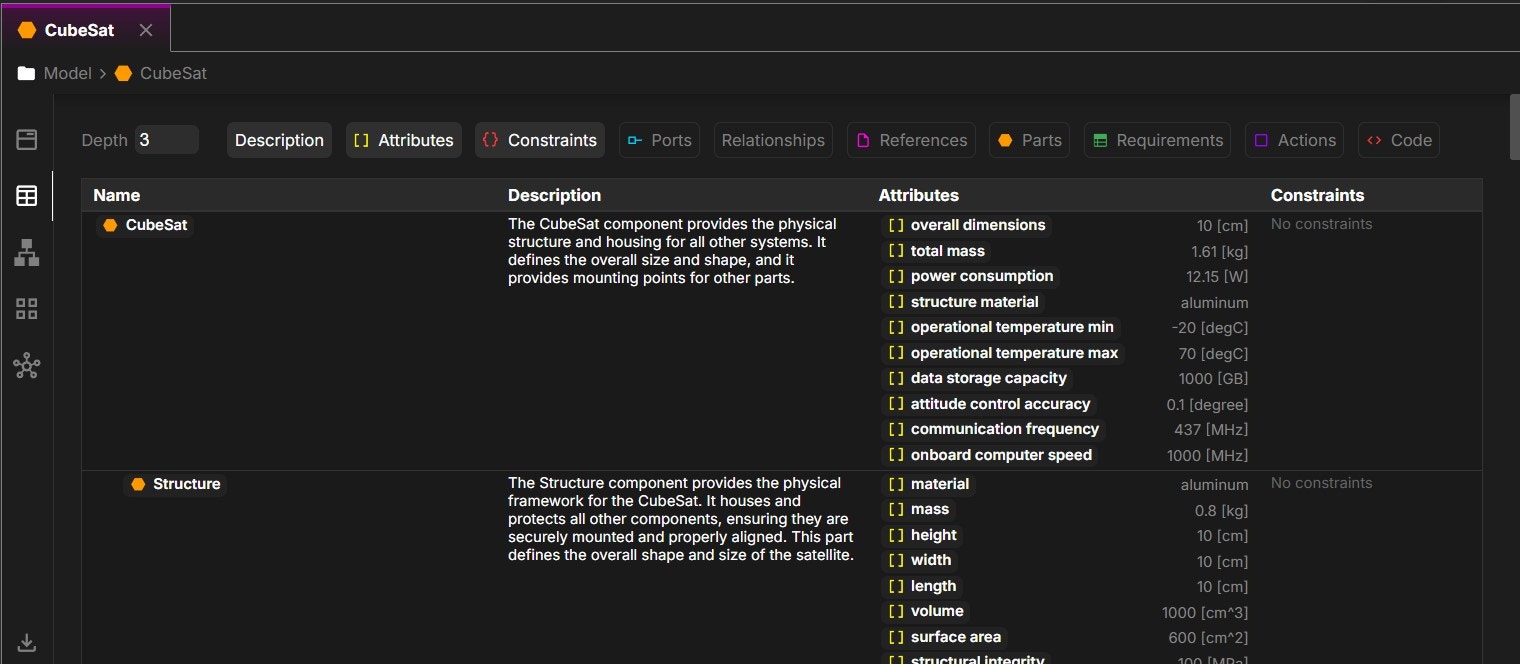Screen dimensions: 1520x664
Task: Toggle the References column
Action: point(911,140)
